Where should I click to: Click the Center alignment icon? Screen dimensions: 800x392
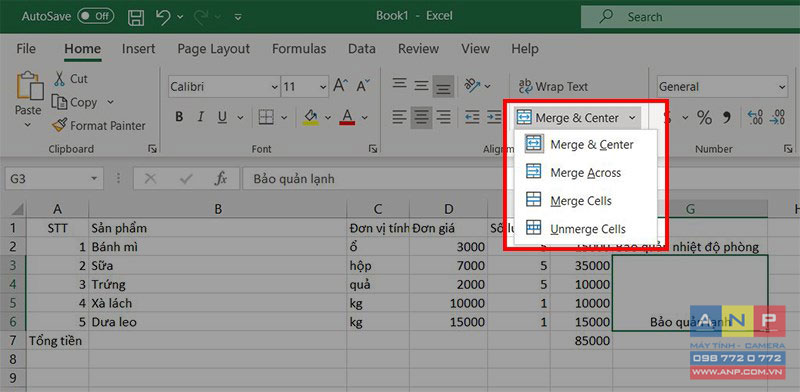tap(421, 117)
